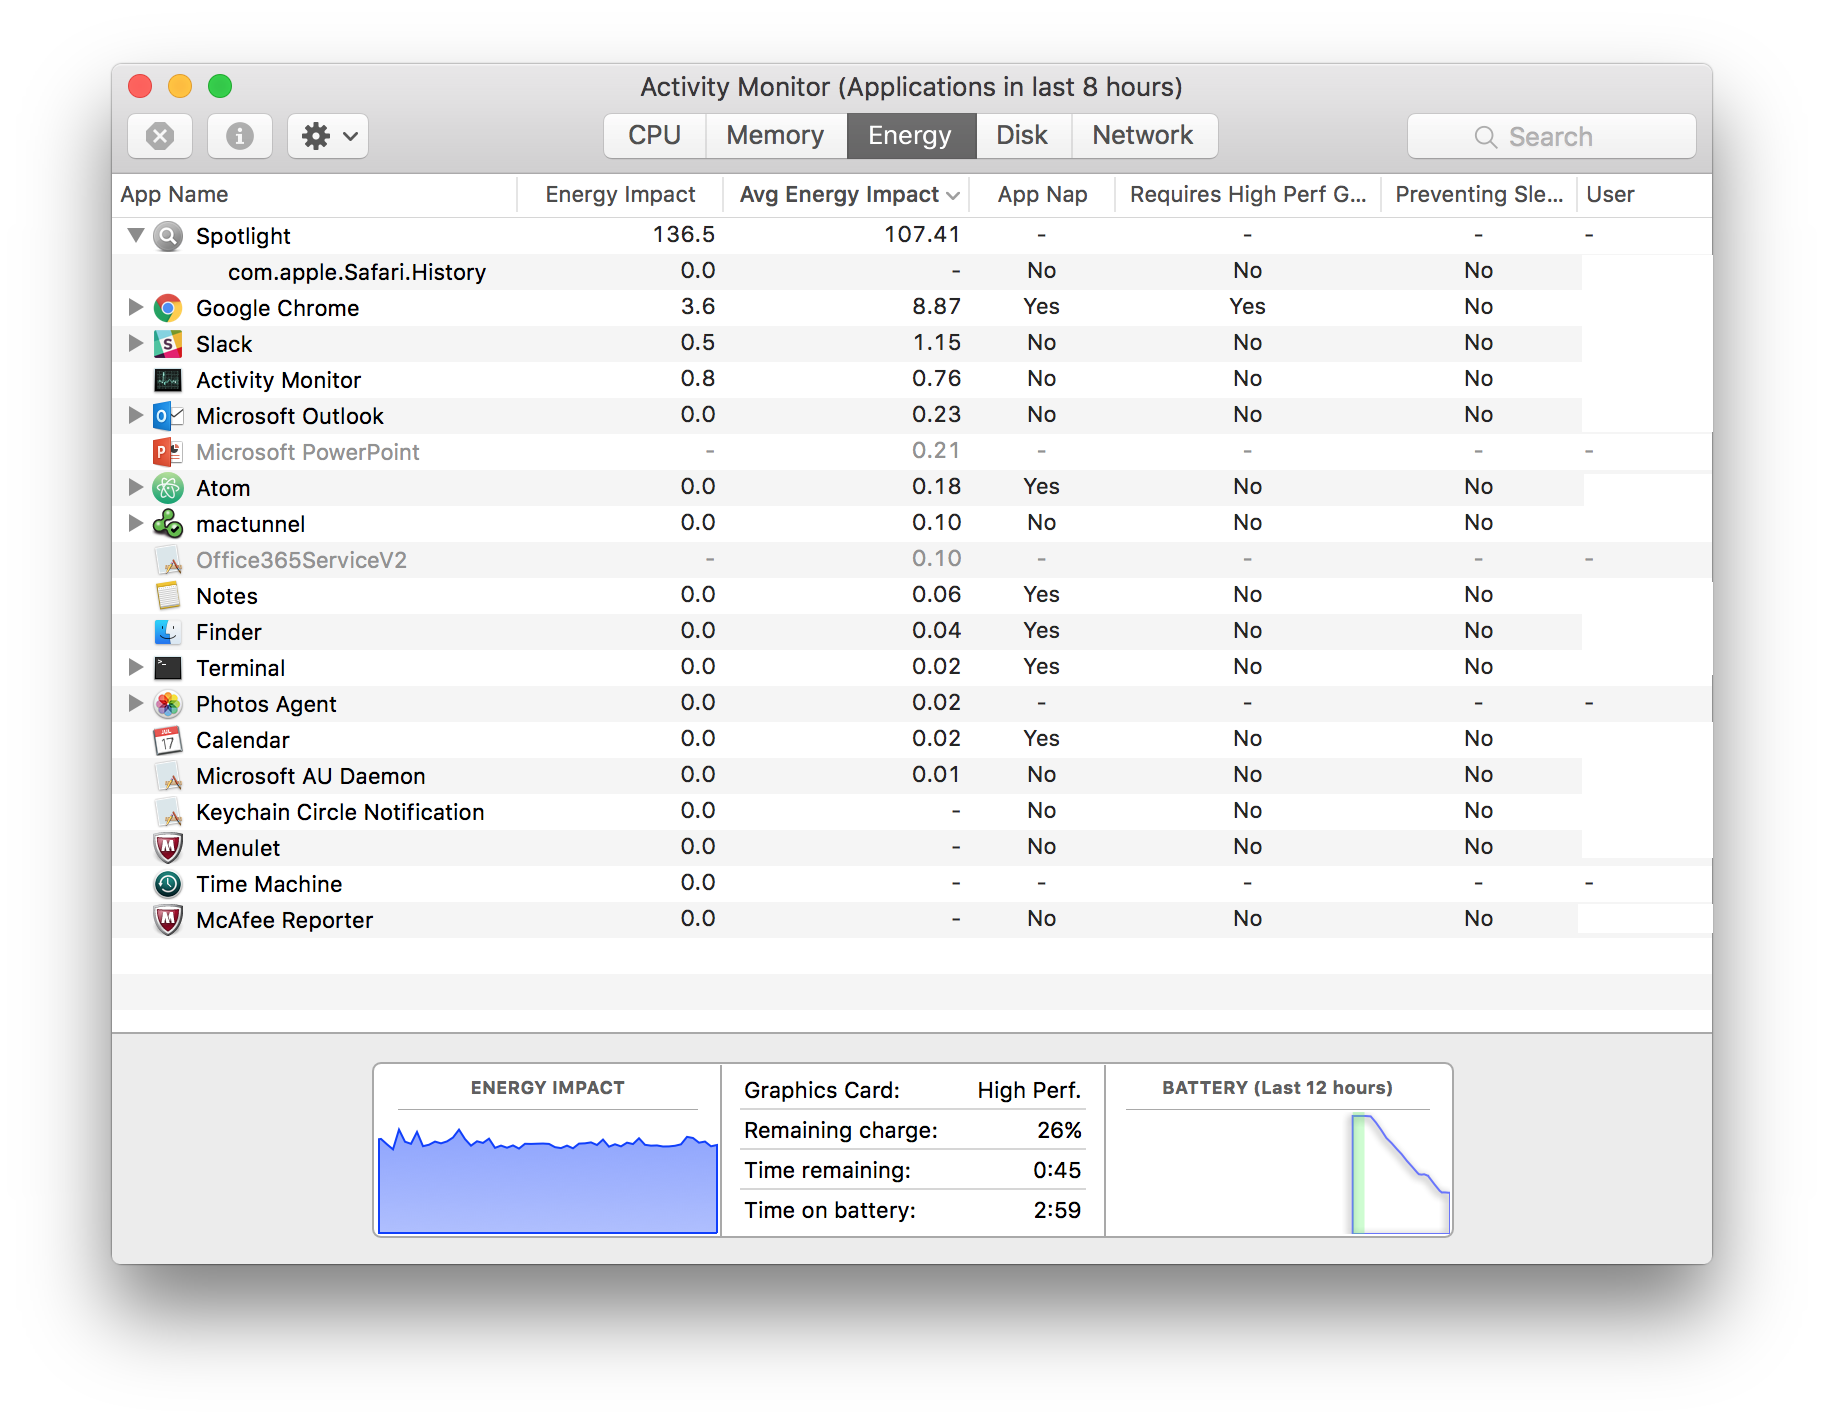Image resolution: width=1824 pixels, height=1424 pixels.
Task: Expand the Terminal row triangle
Action: (136, 667)
